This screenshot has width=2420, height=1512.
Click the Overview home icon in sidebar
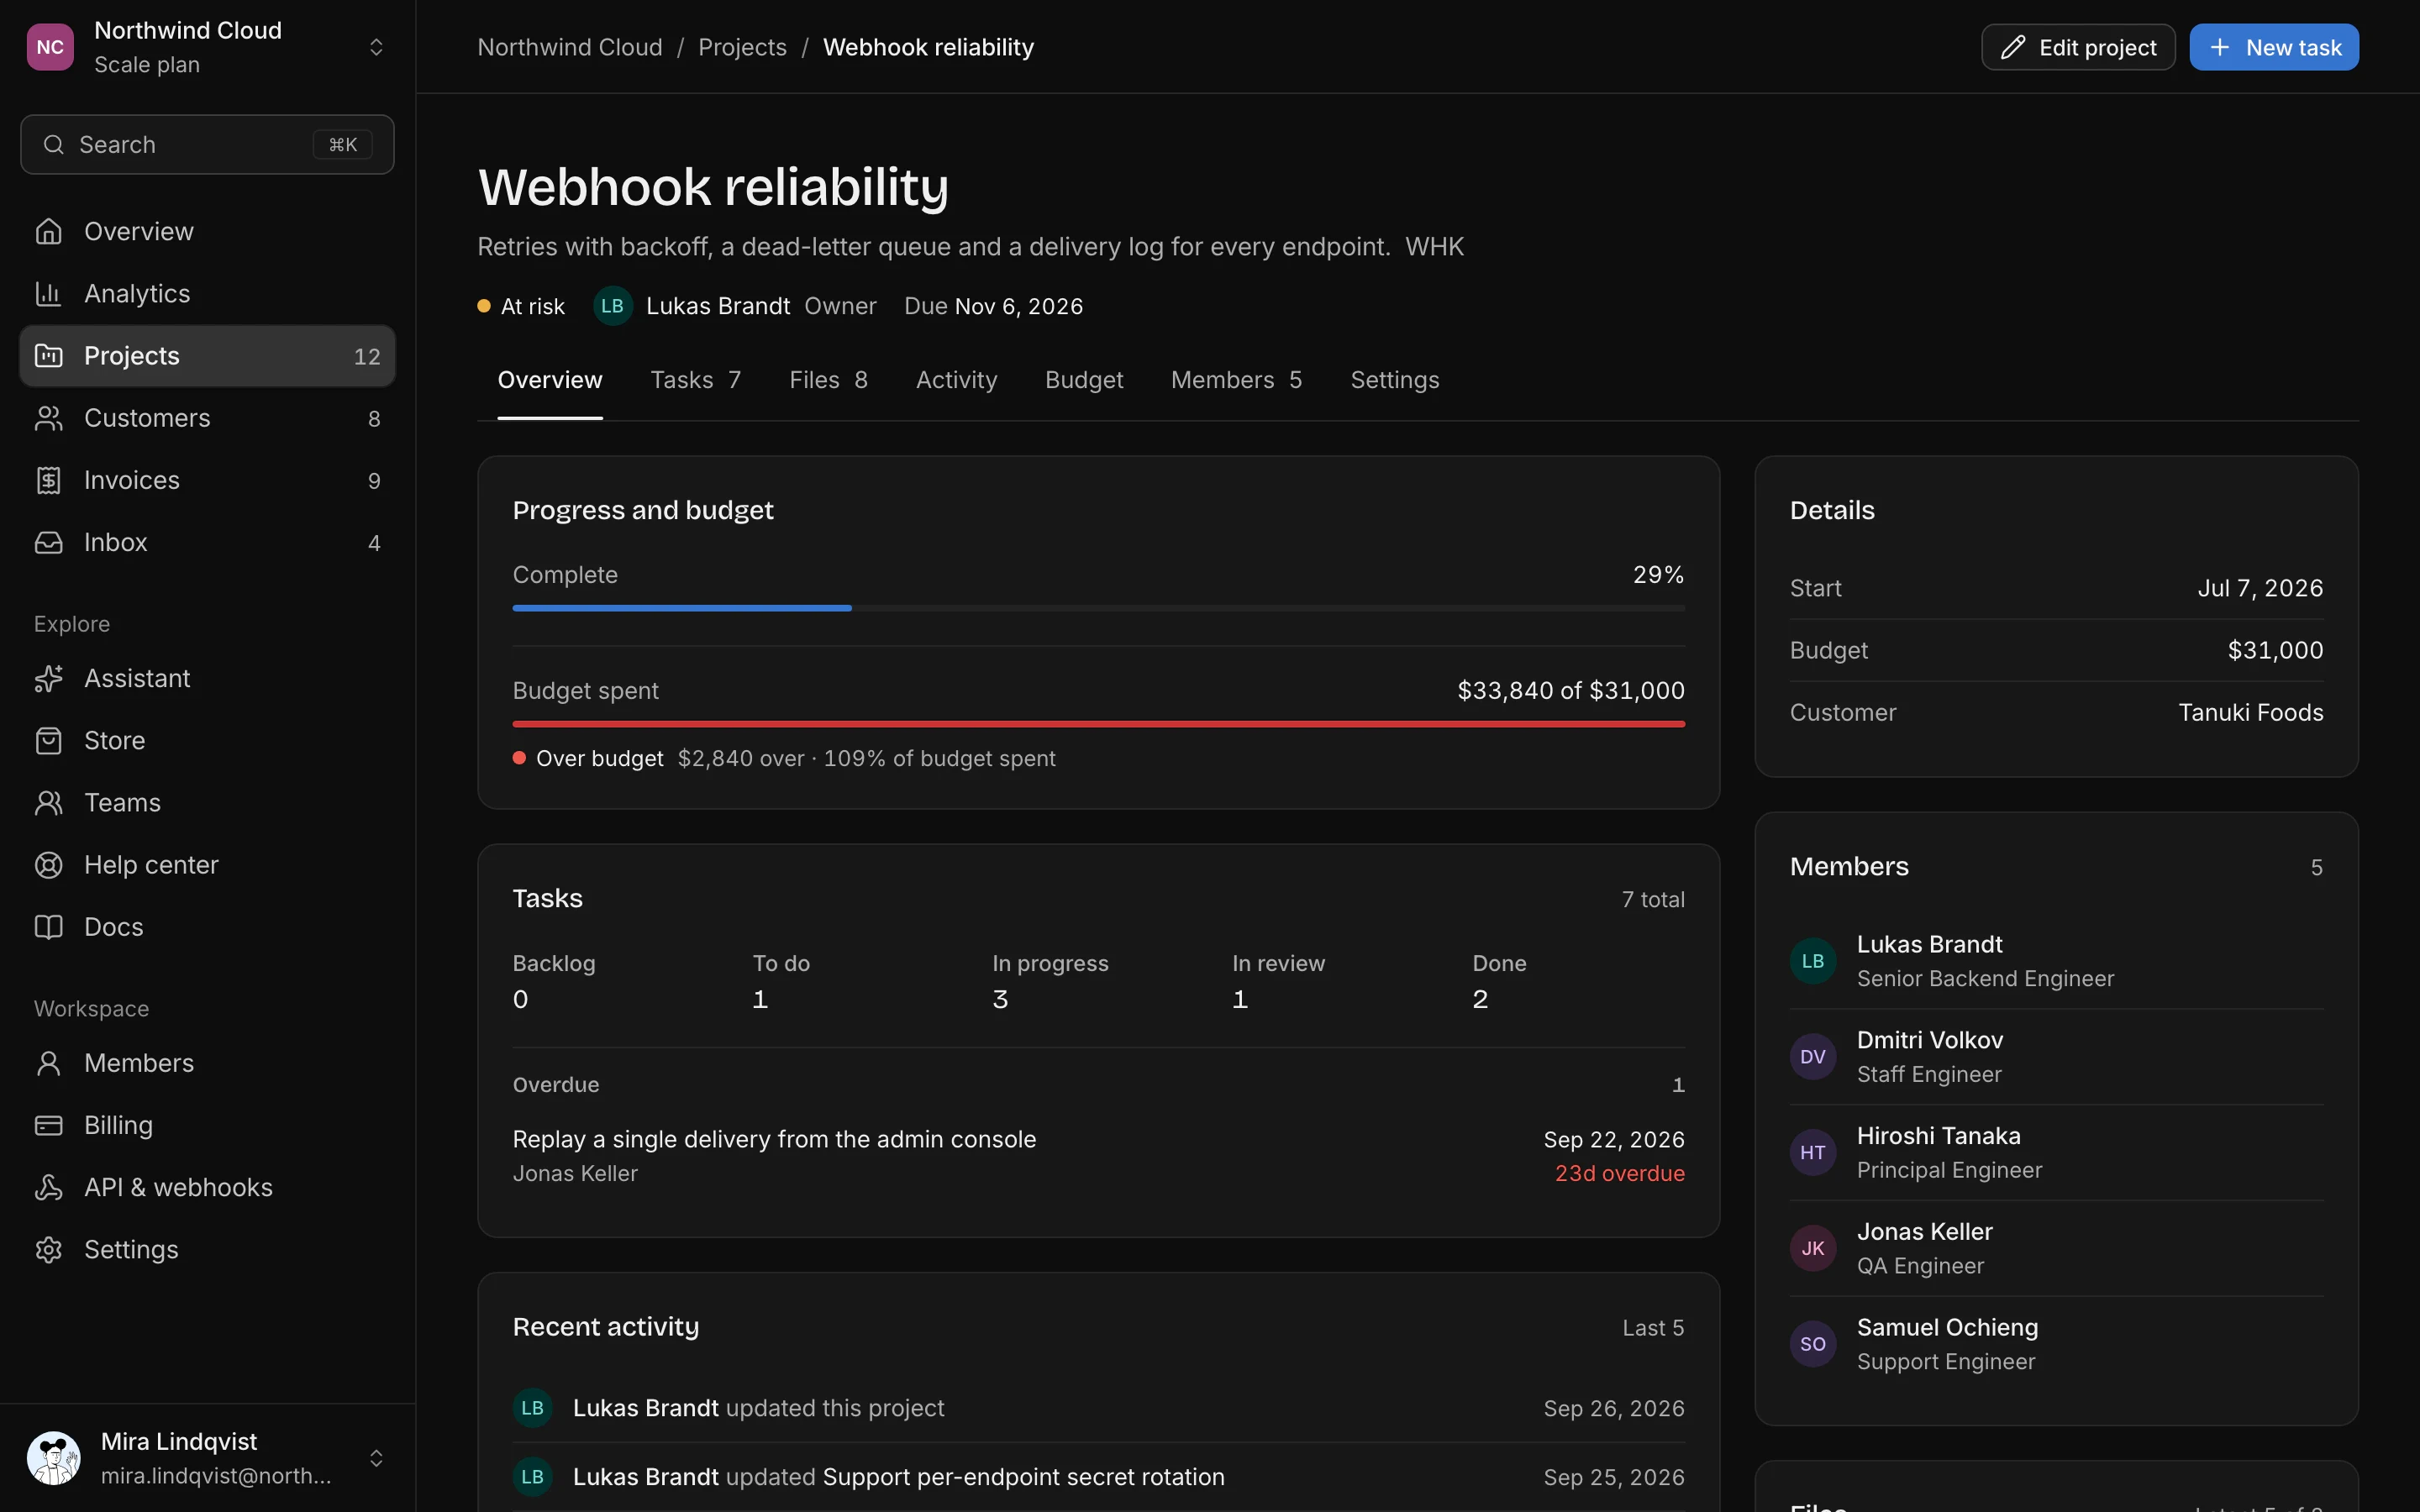coord(48,231)
